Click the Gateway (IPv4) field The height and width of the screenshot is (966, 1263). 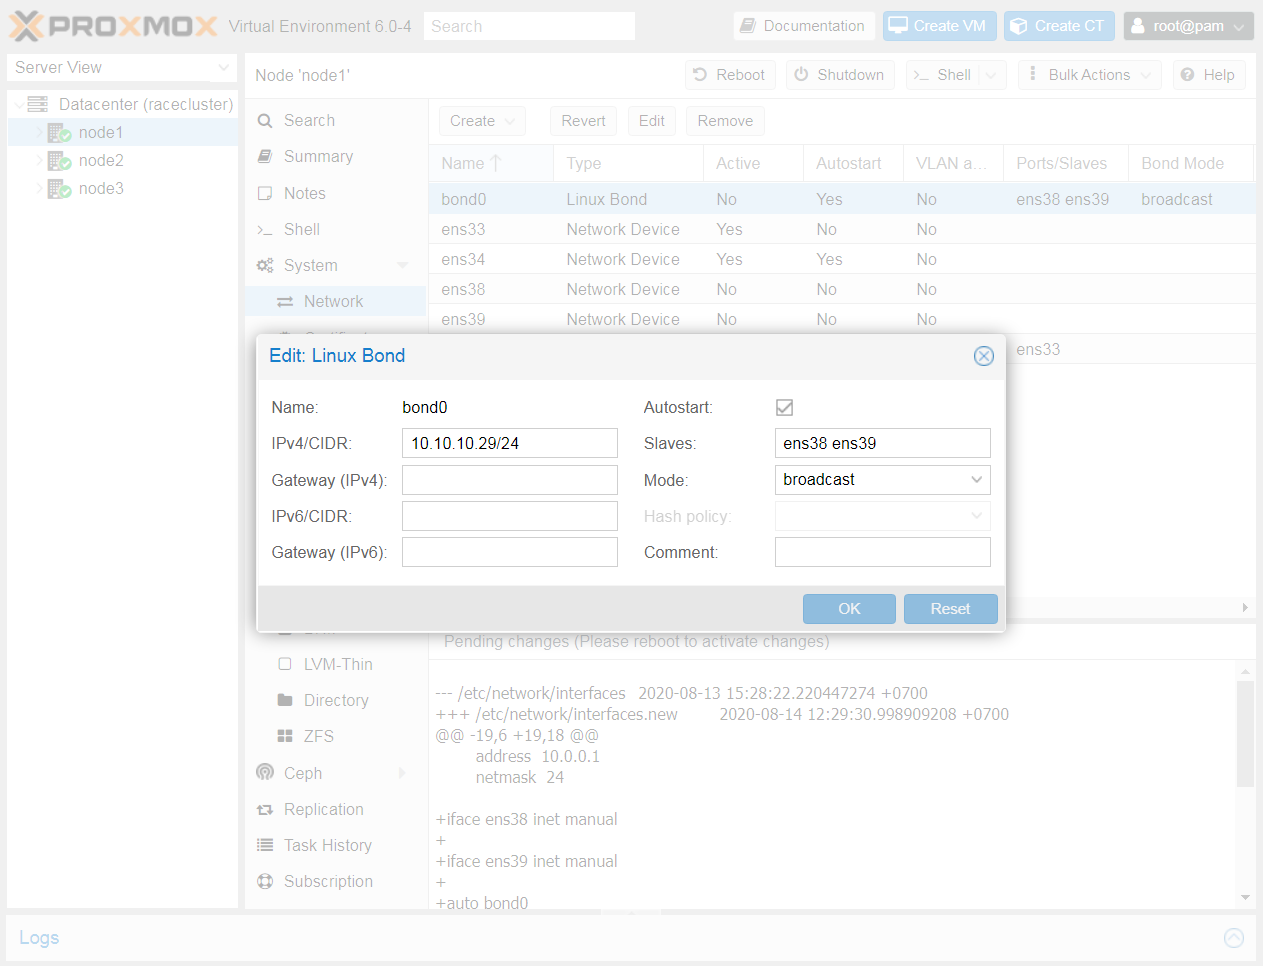pyautogui.click(x=510, y=480)
